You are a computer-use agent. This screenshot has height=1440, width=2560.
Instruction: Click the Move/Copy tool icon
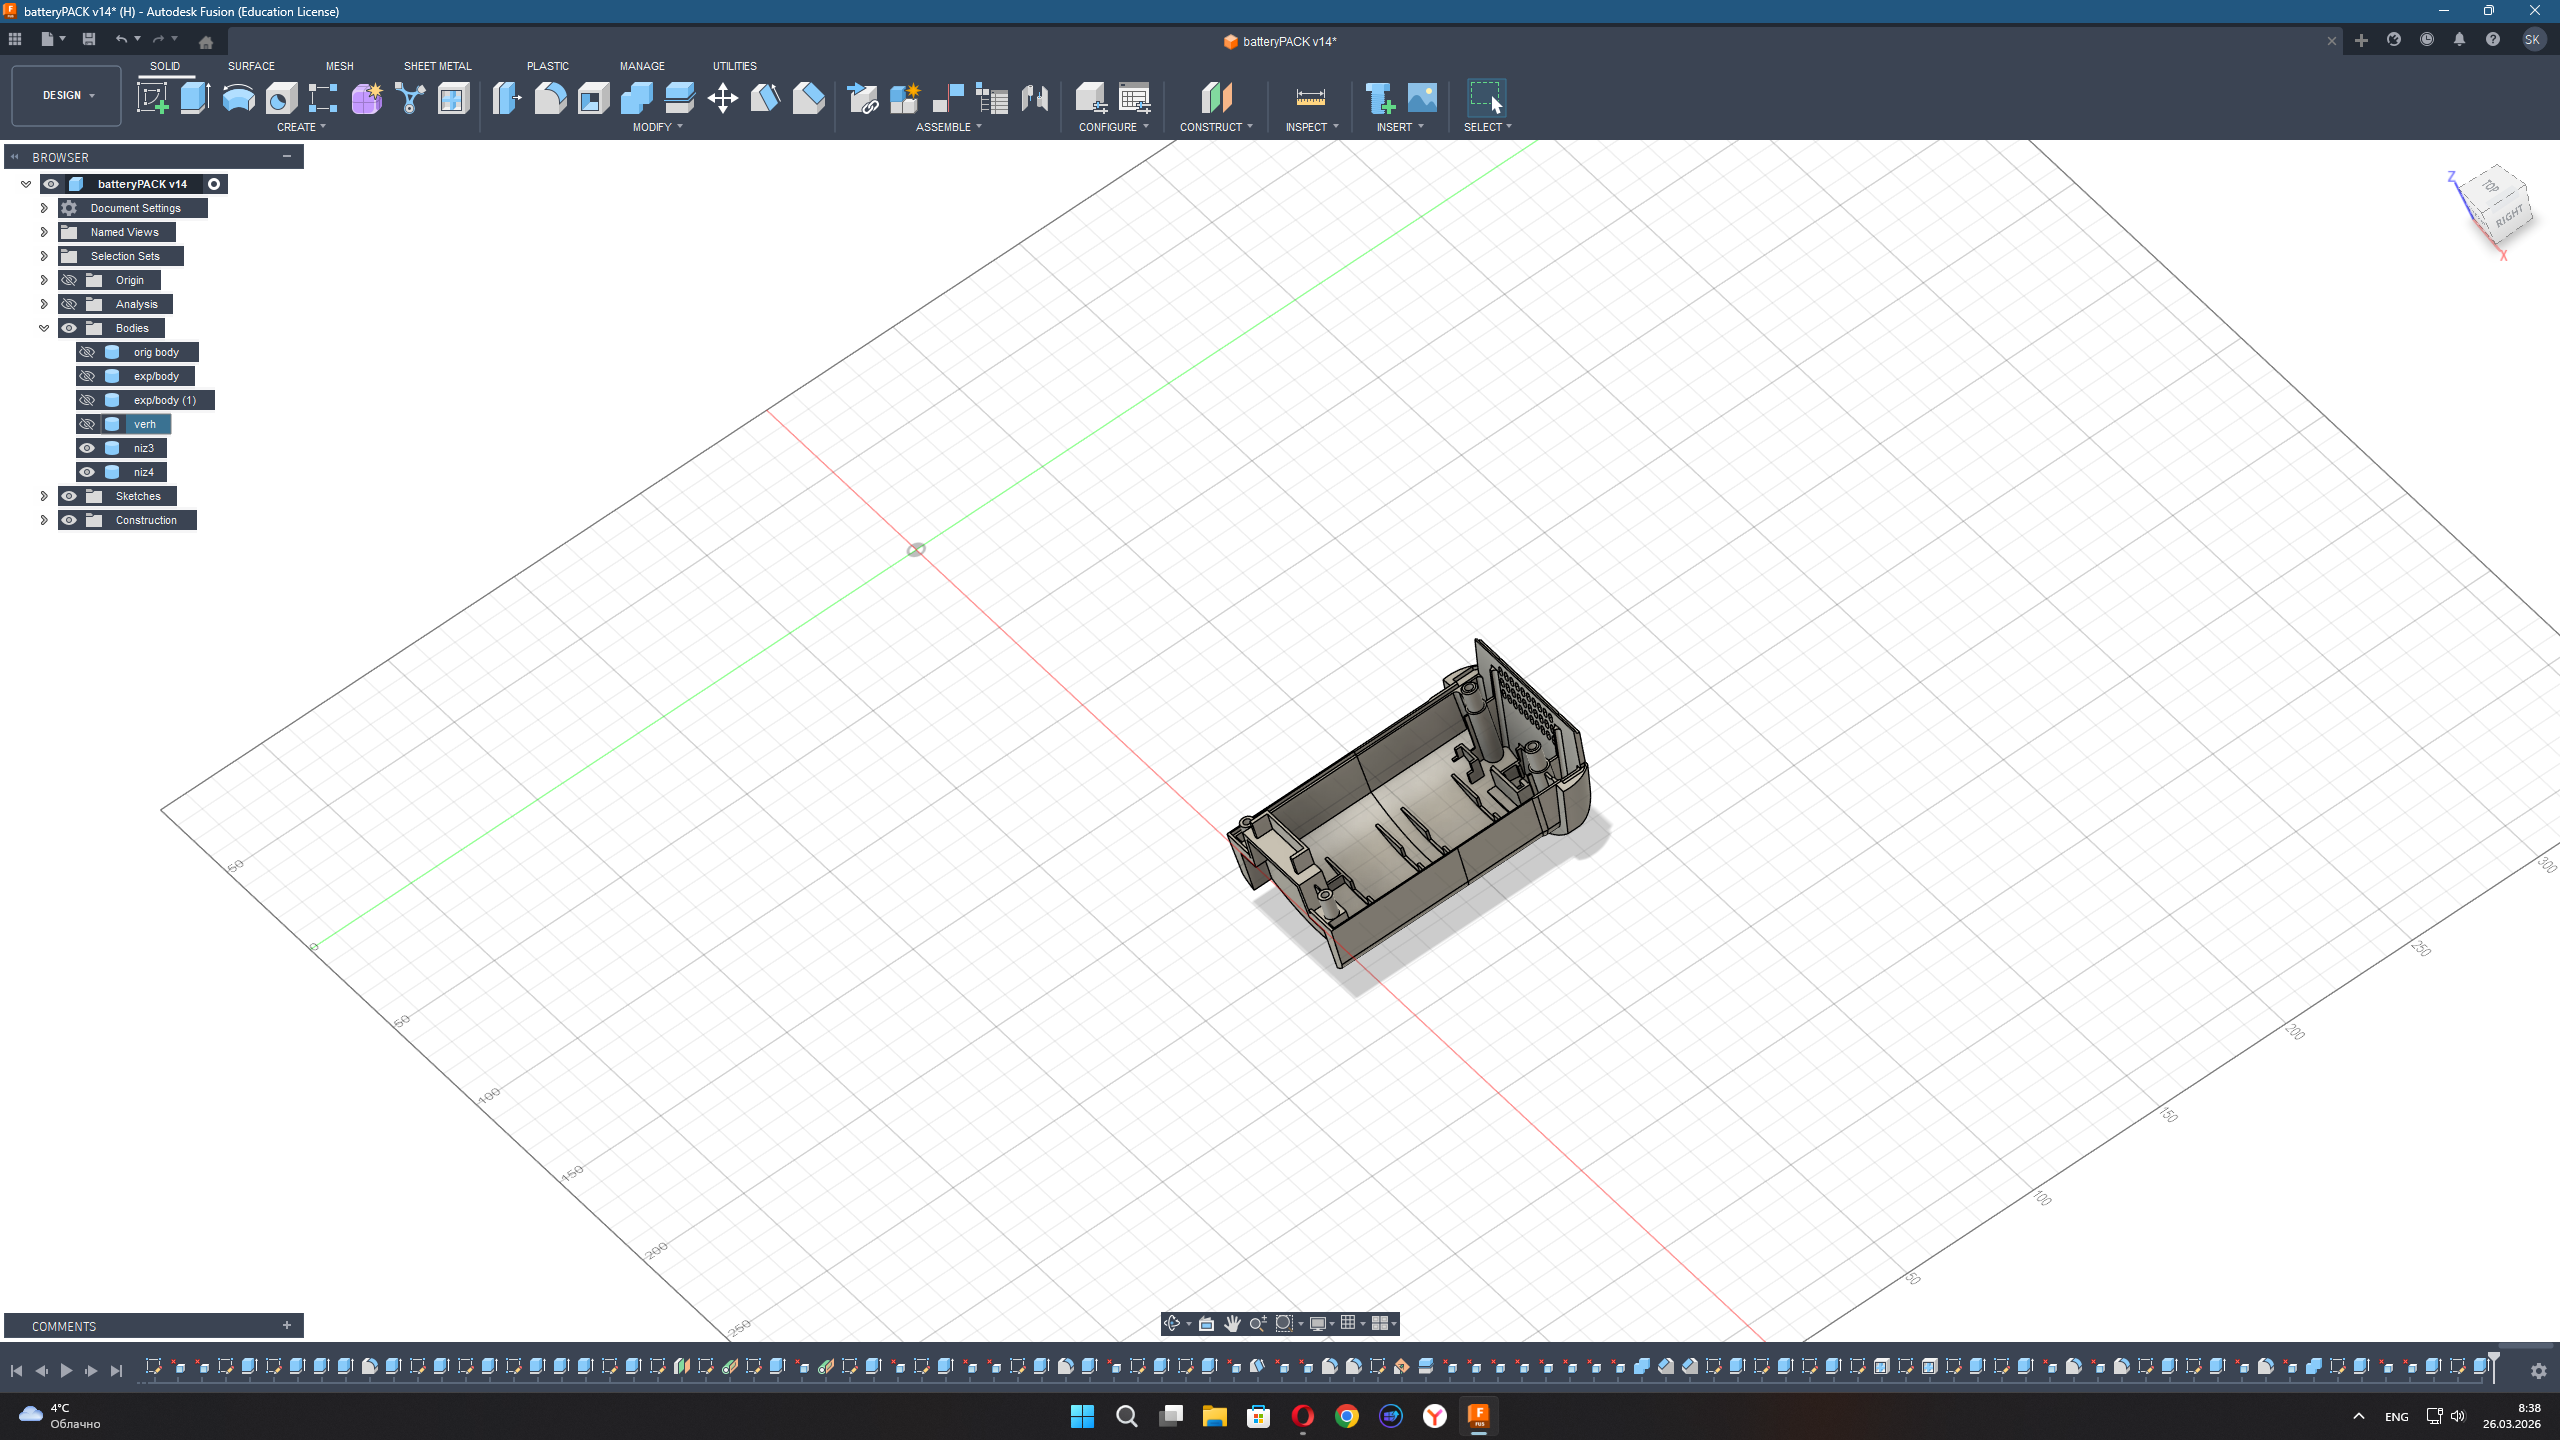coord(722,98)
